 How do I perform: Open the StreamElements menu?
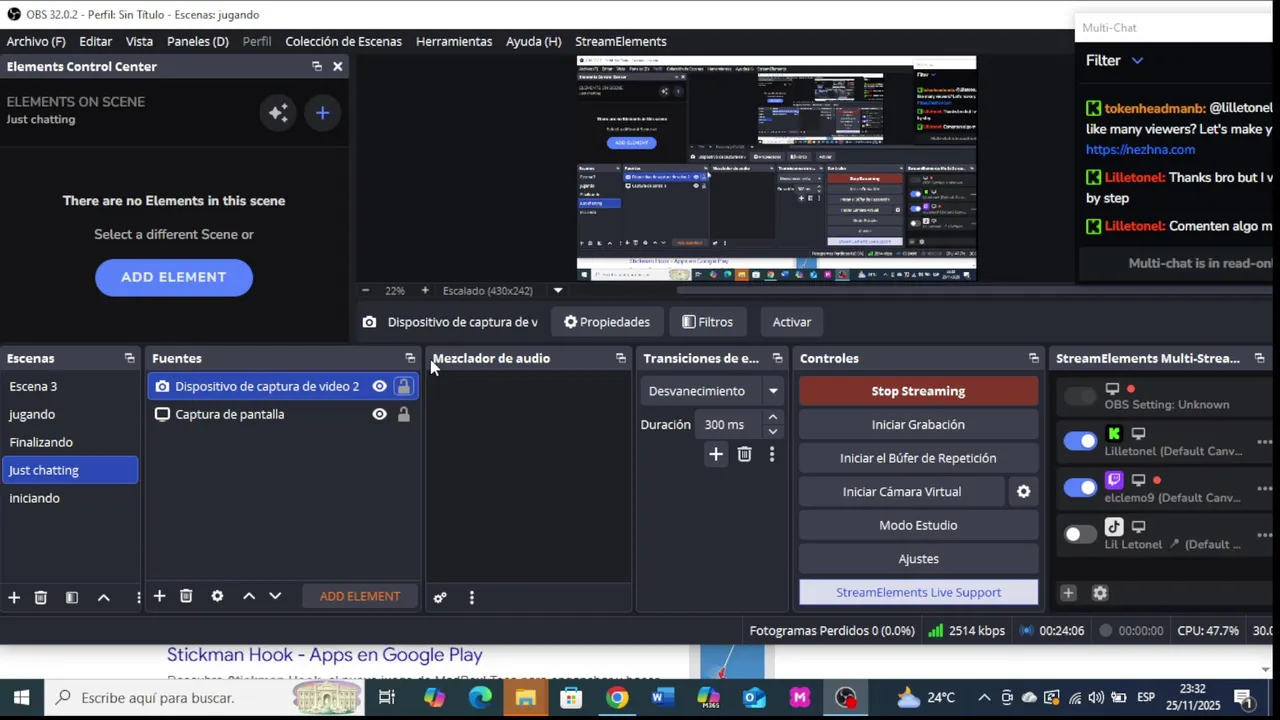point(620,41)
